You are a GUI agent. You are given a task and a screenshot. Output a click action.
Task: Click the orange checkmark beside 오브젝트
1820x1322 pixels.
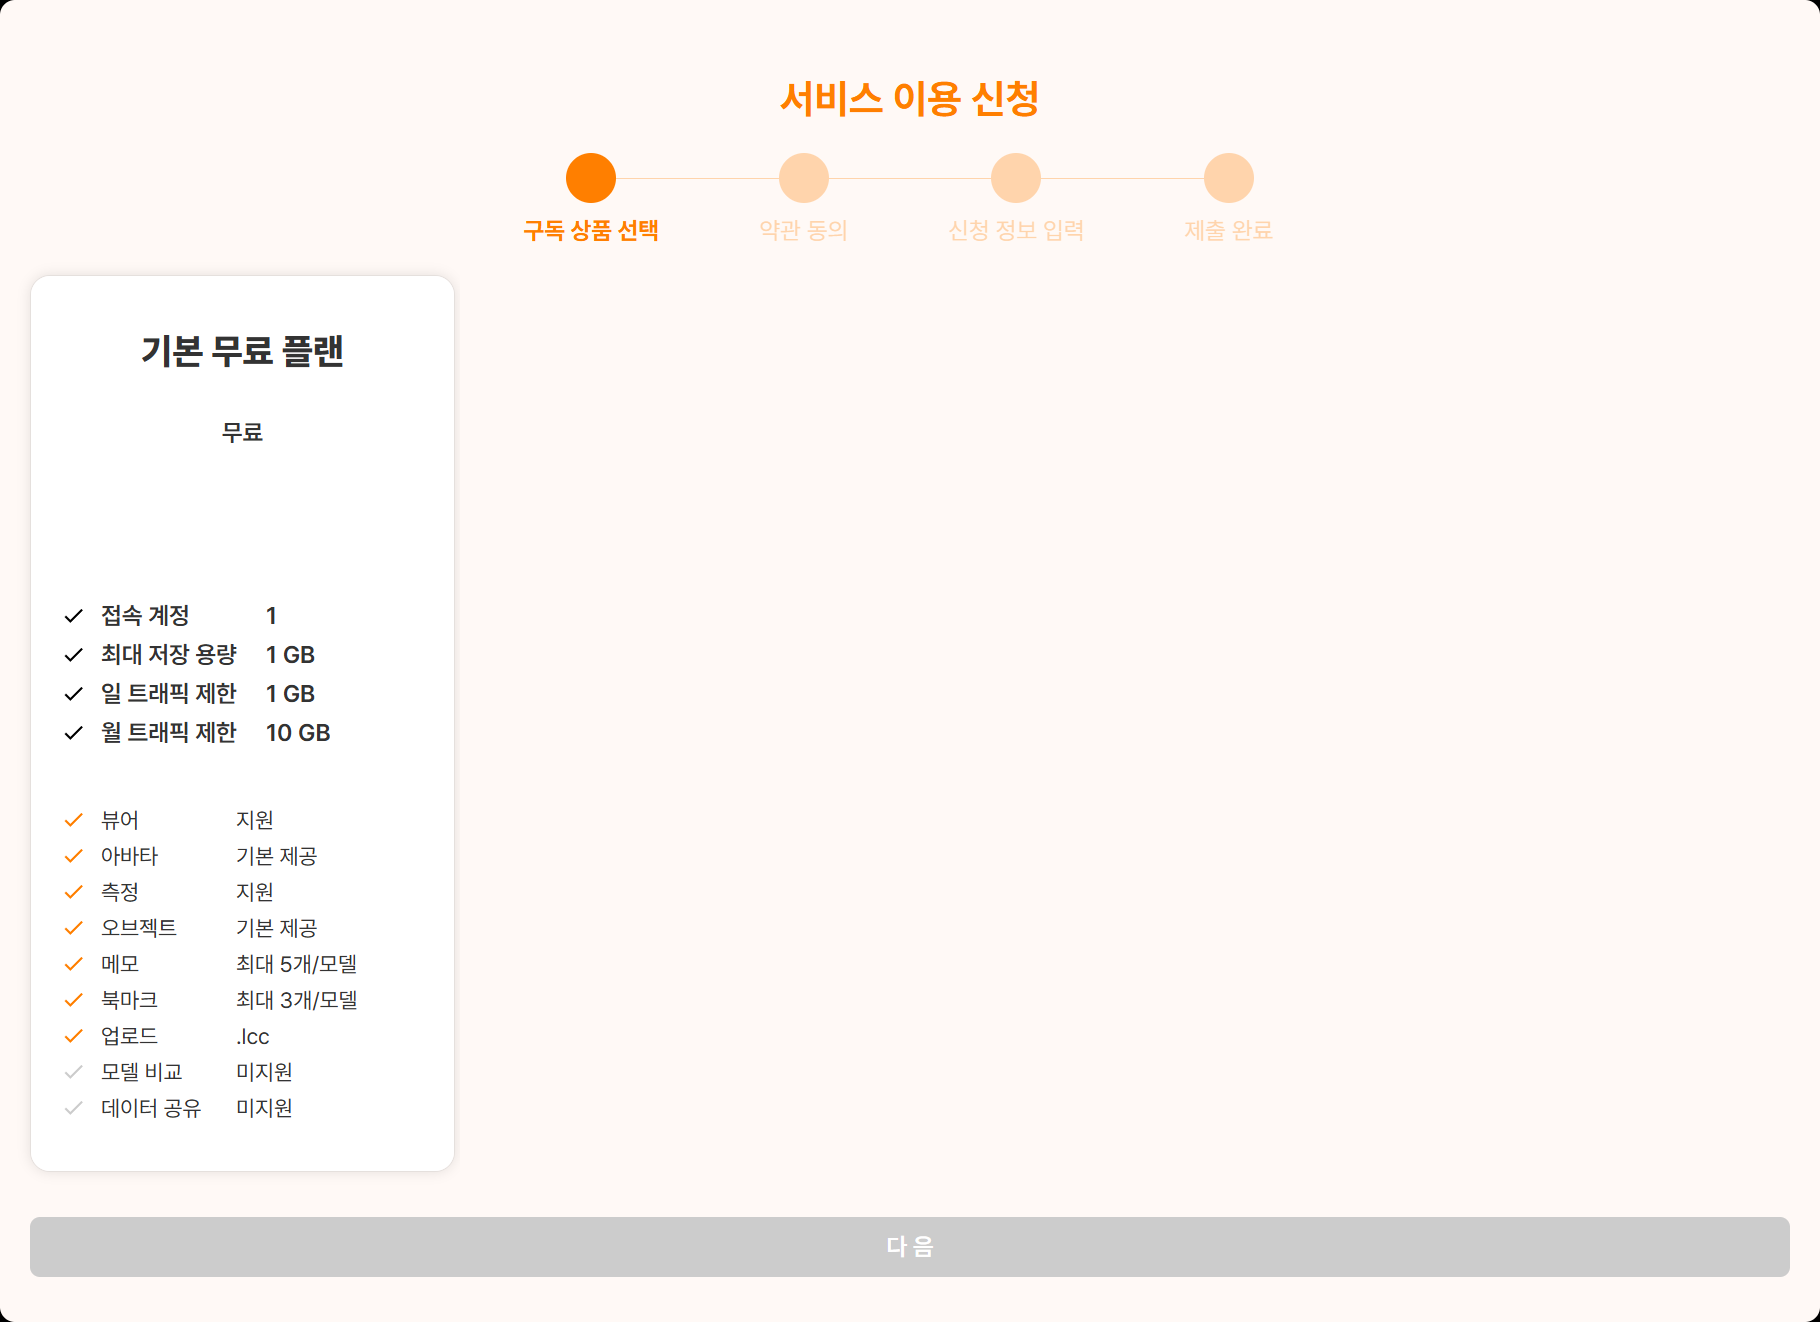(73, 928)
